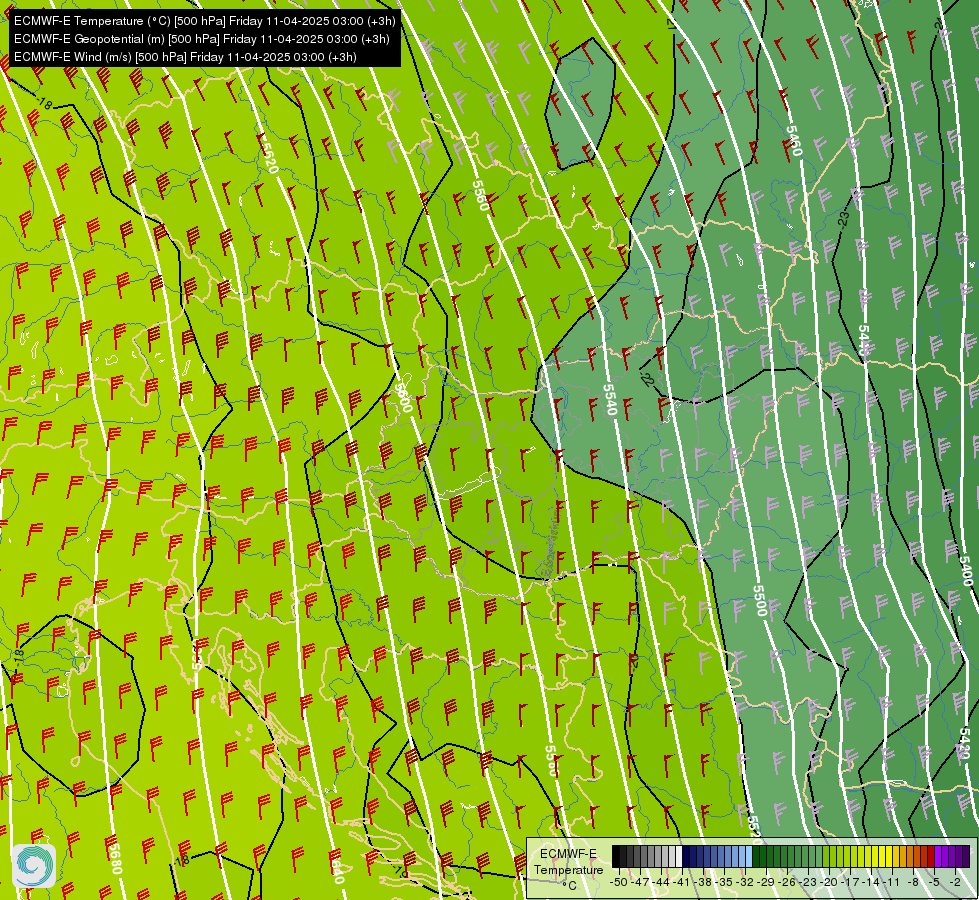Select the ECMWF-E Geopotential (m) title line
Viewport: 979px width, 900px height.
point(202,39)
